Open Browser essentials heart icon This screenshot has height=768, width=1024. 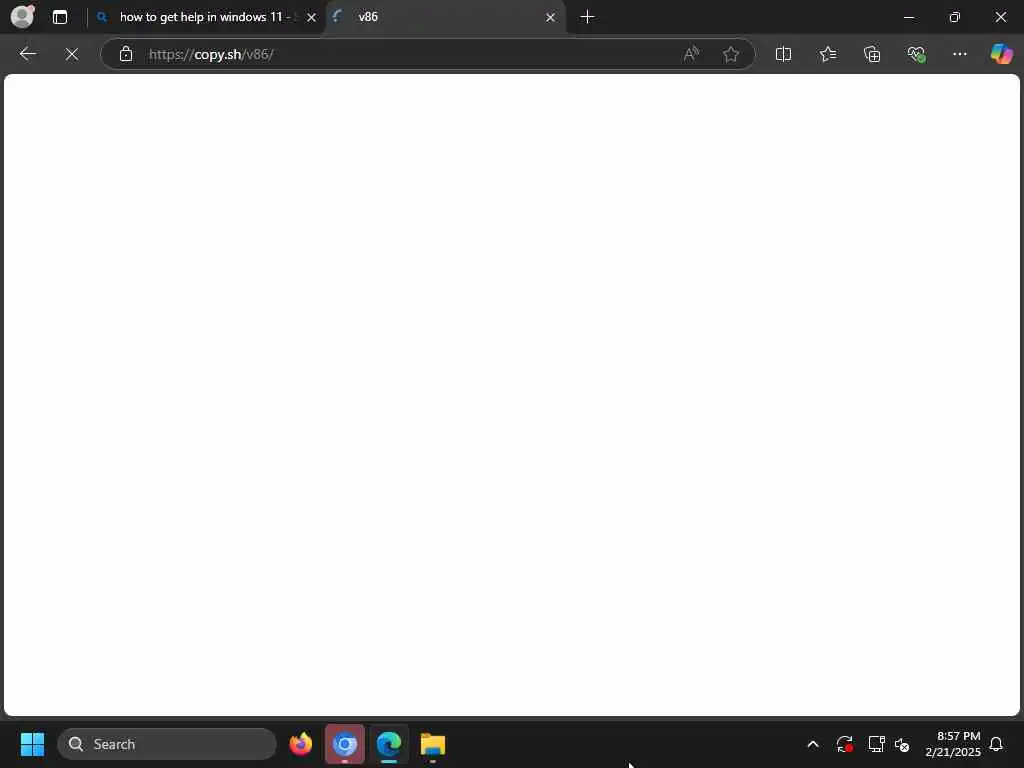click(916, 54)
